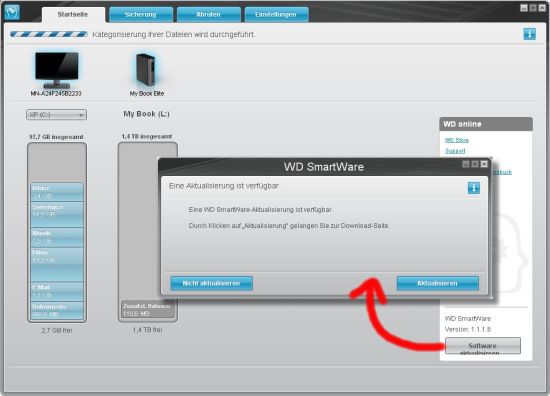Close the main WD SmartWare window

pos(542,8)
